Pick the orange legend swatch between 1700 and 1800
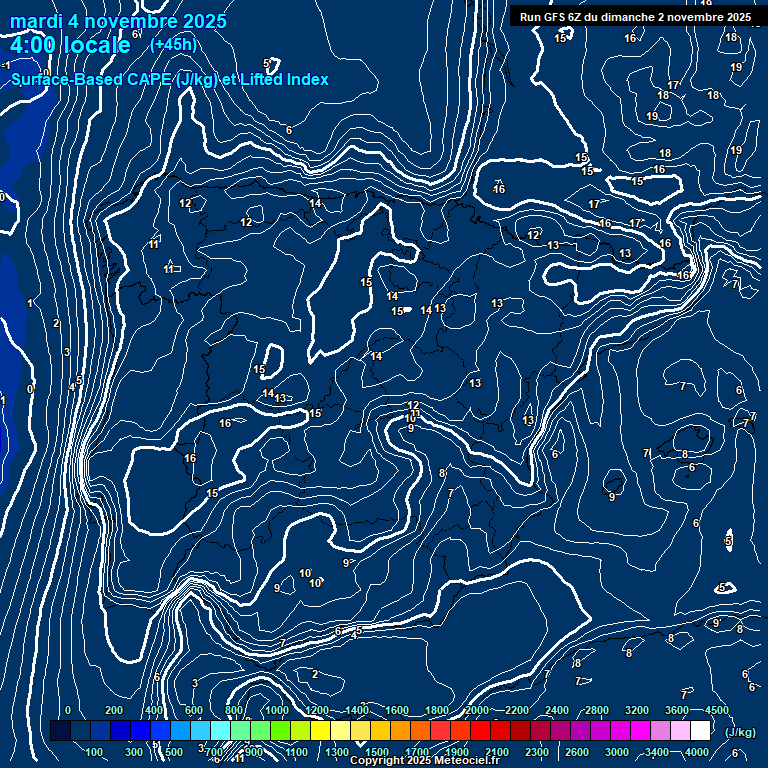Viewport: 768px width, 768px height. (421, 730)
